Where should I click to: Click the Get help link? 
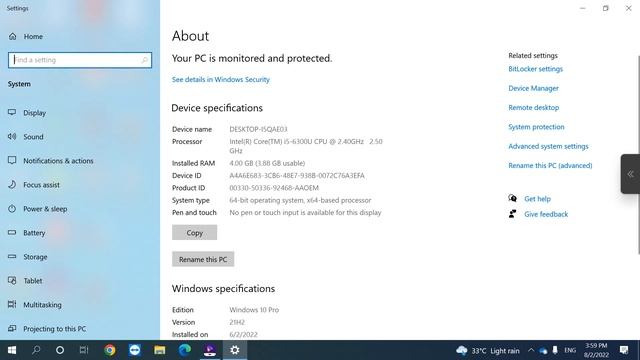537,199
